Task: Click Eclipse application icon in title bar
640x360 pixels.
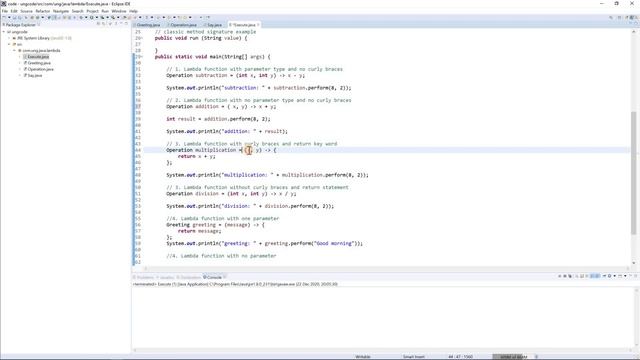Action: pos(4,4)
